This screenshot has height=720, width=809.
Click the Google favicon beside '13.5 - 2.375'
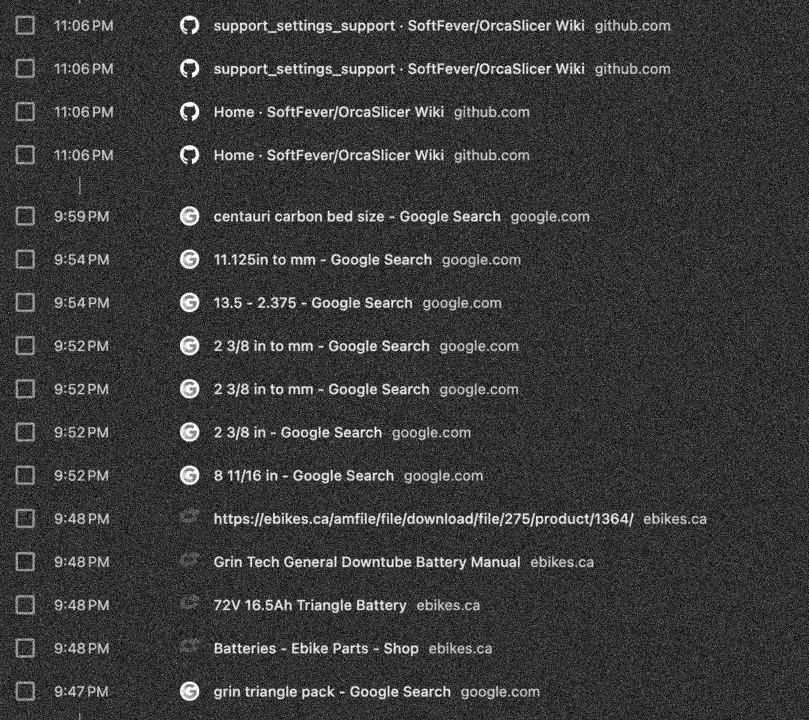pyautogui.click(x=189, y=303)
